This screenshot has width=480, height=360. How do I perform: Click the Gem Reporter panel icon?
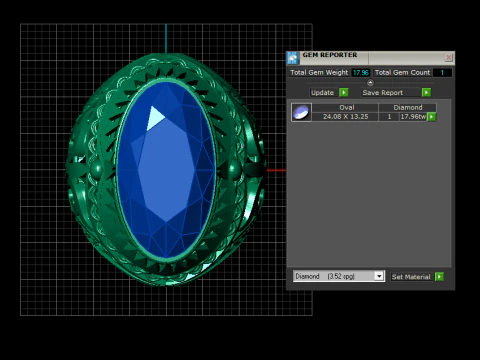(x=293, y=58)
